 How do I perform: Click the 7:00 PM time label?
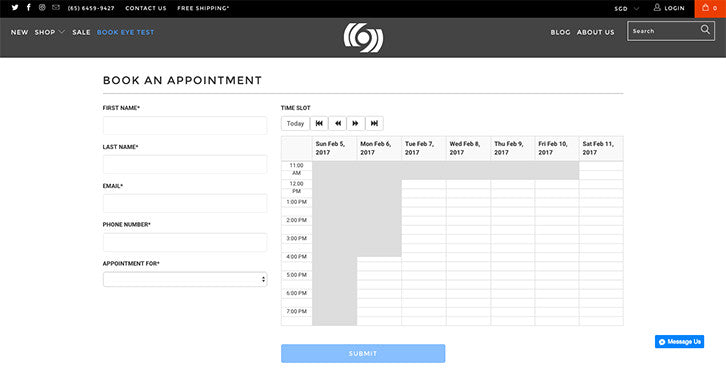[296, 312]
